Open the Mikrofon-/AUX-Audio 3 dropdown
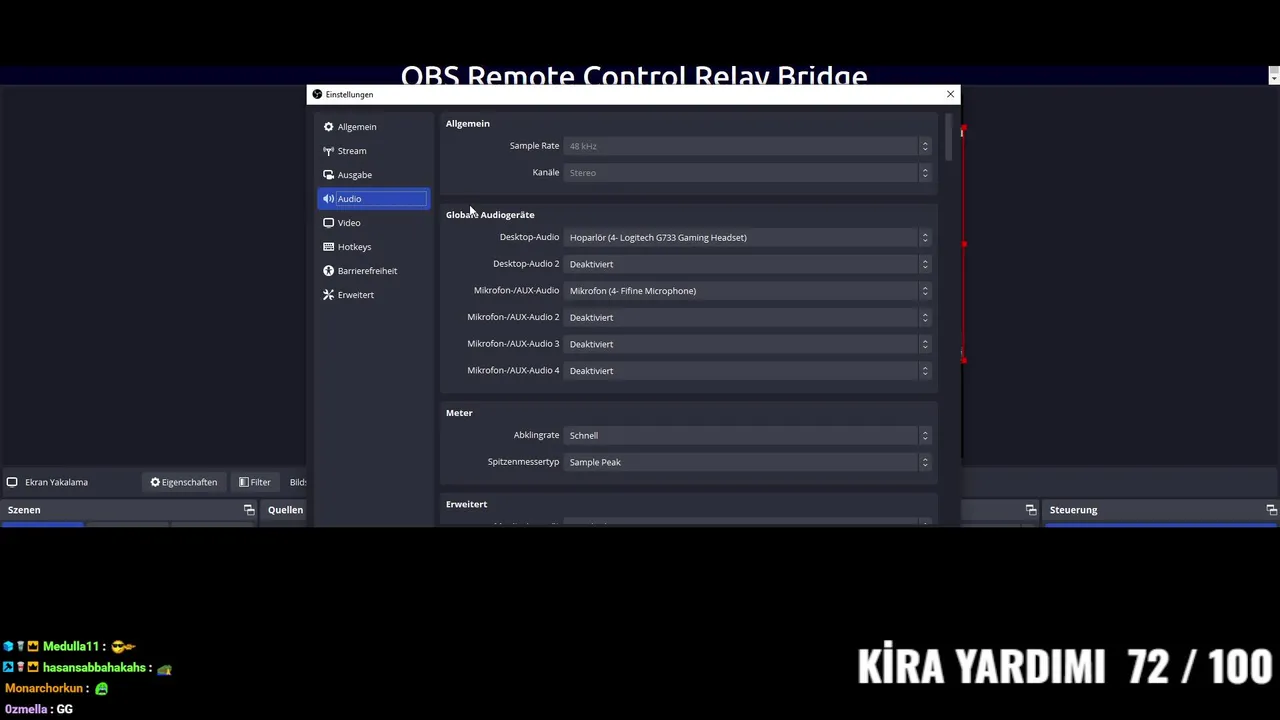 [x=748, y=344]
